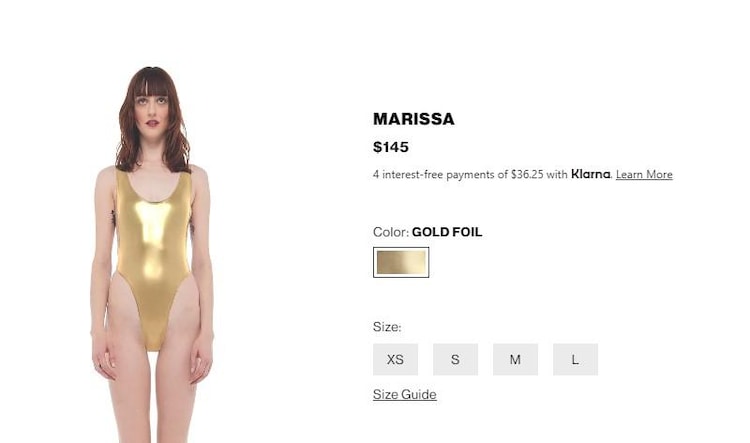Open the model product photo
The width and height of the screenshot is (750, 443).
152,254
